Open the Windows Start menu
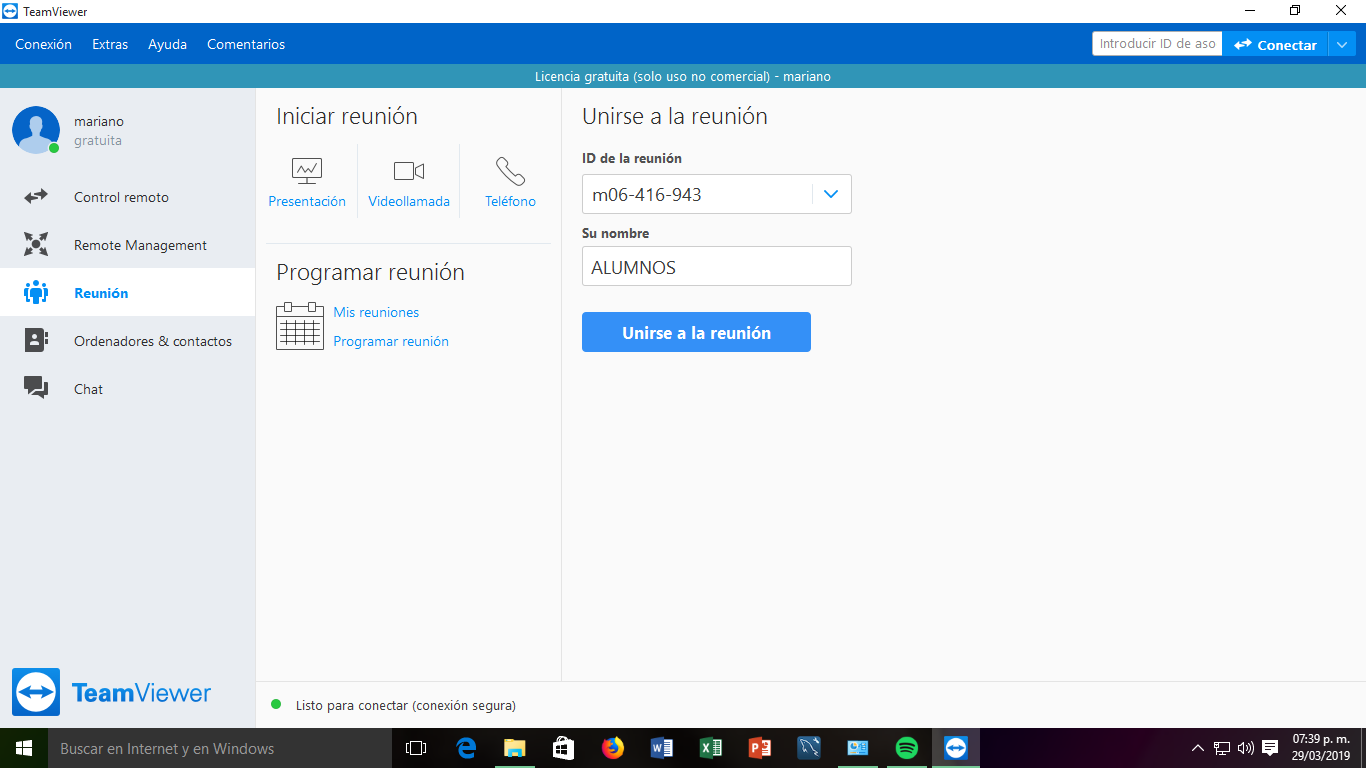The image size is (1366, 768). point(24,748)
